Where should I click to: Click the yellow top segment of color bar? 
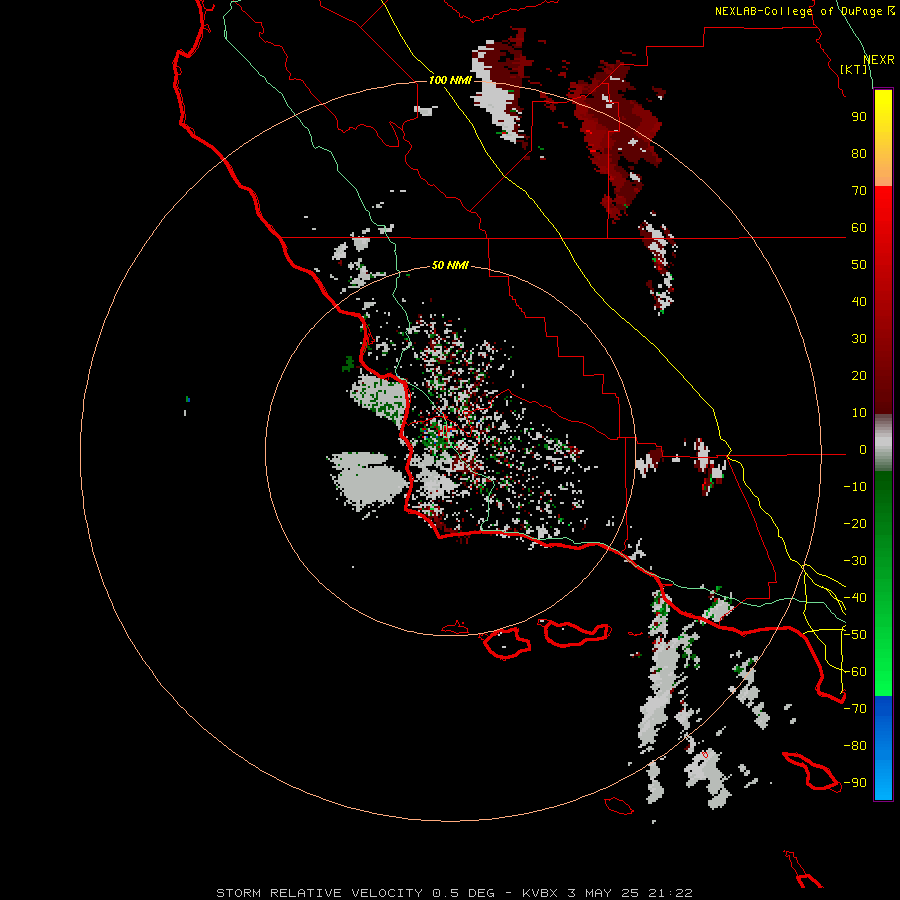coord(883,138)
